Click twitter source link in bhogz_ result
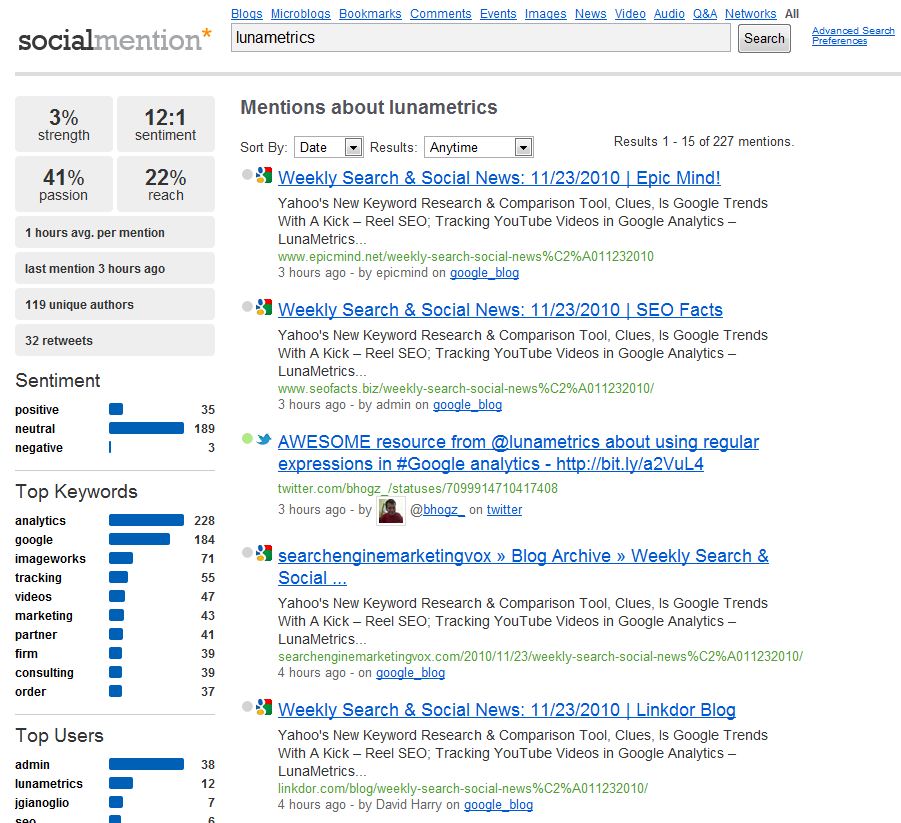This screenshot has width=901, height=823. [x=505, y=510]
